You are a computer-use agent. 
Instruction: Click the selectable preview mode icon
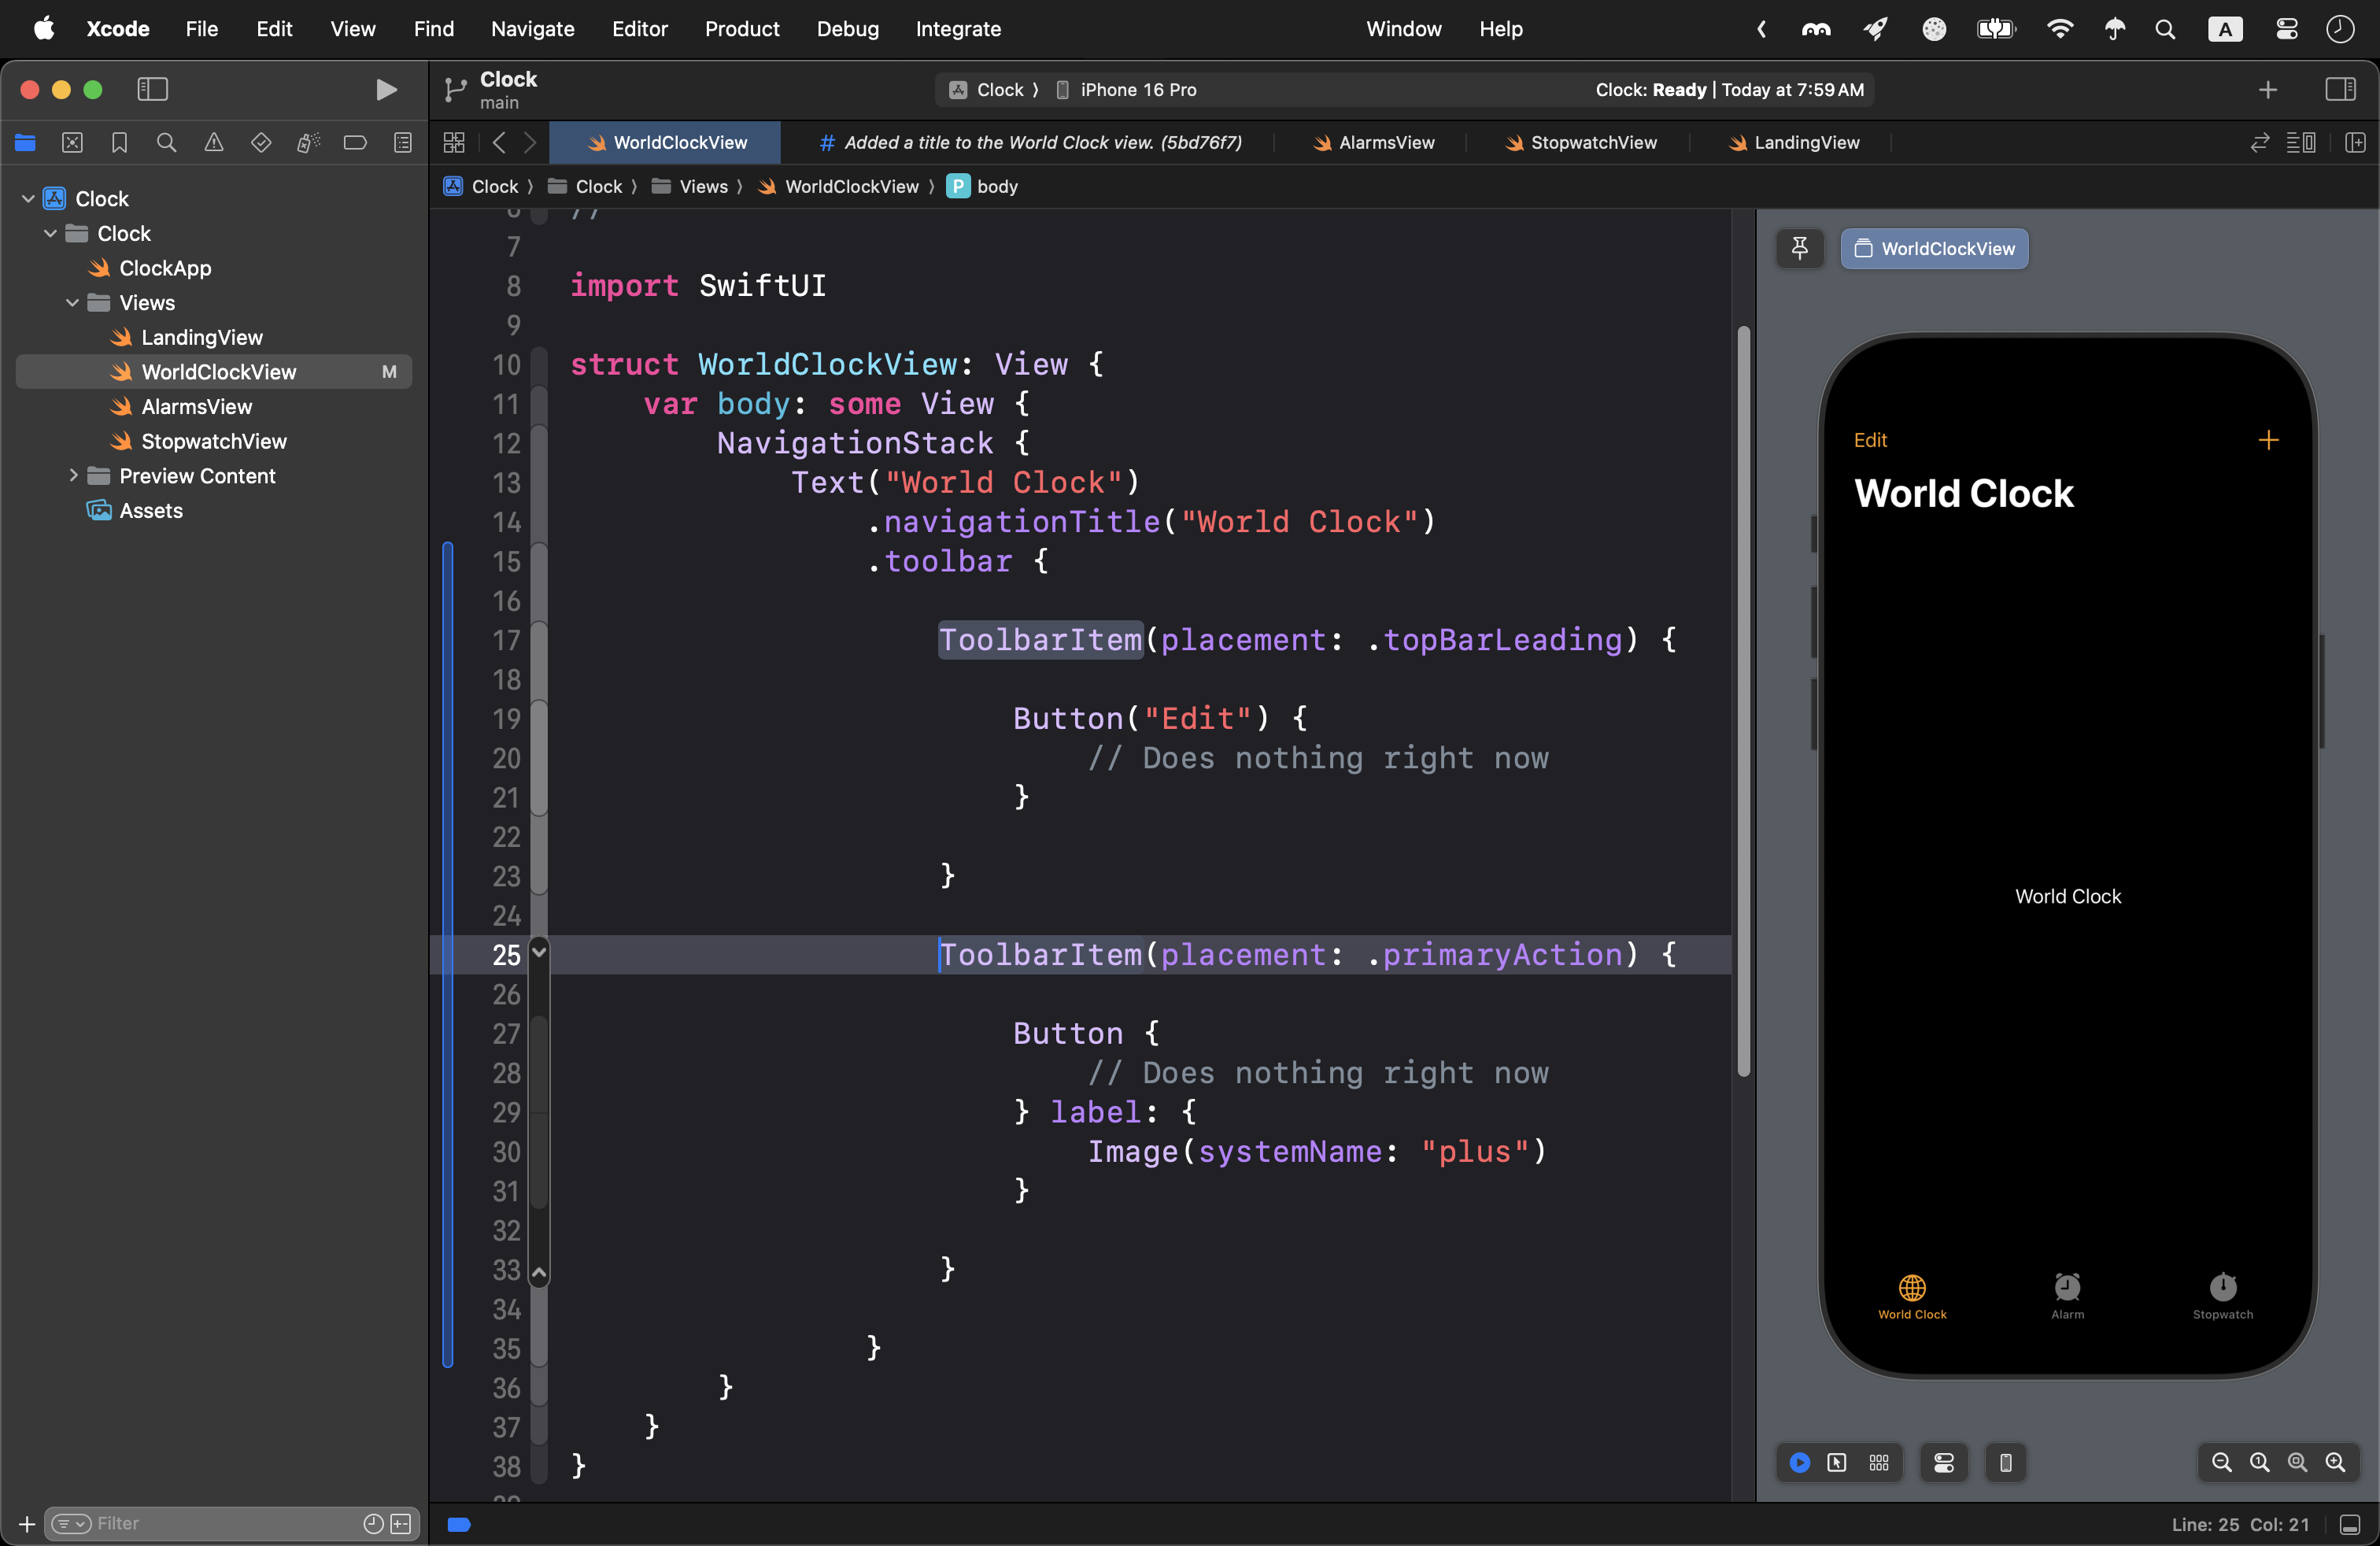[x=1837, y=1463]
